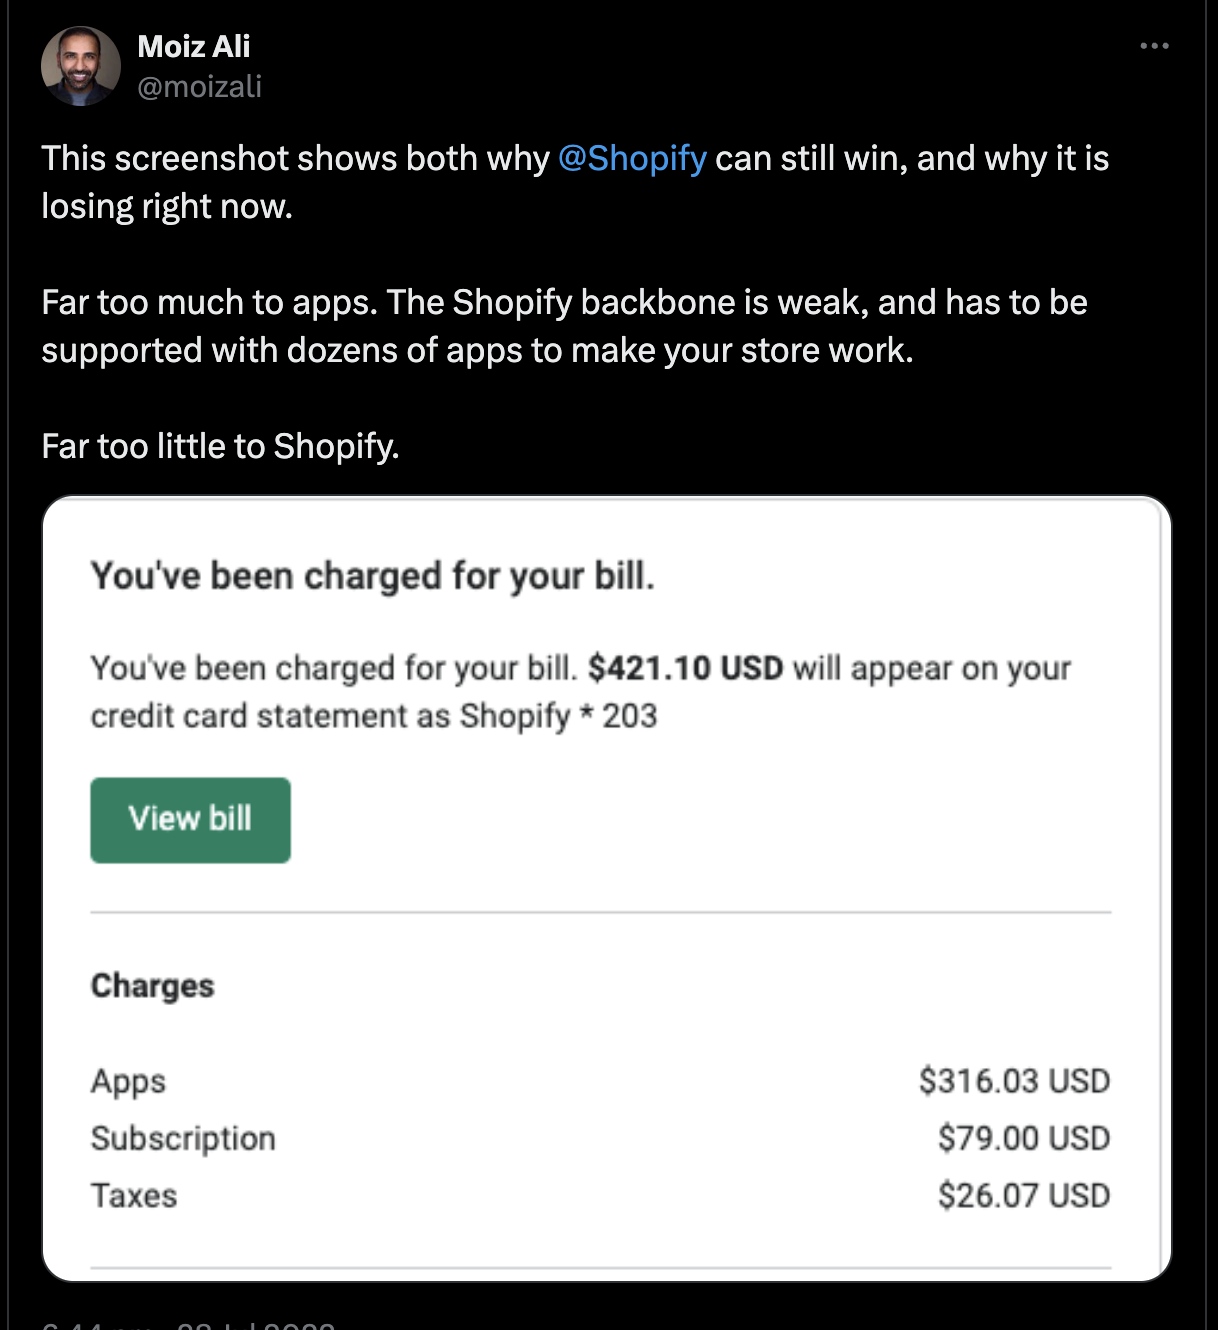The image size is (1218, 1330).
Task: Select the Subscription charge label
Action: [x=183, y=1138]
